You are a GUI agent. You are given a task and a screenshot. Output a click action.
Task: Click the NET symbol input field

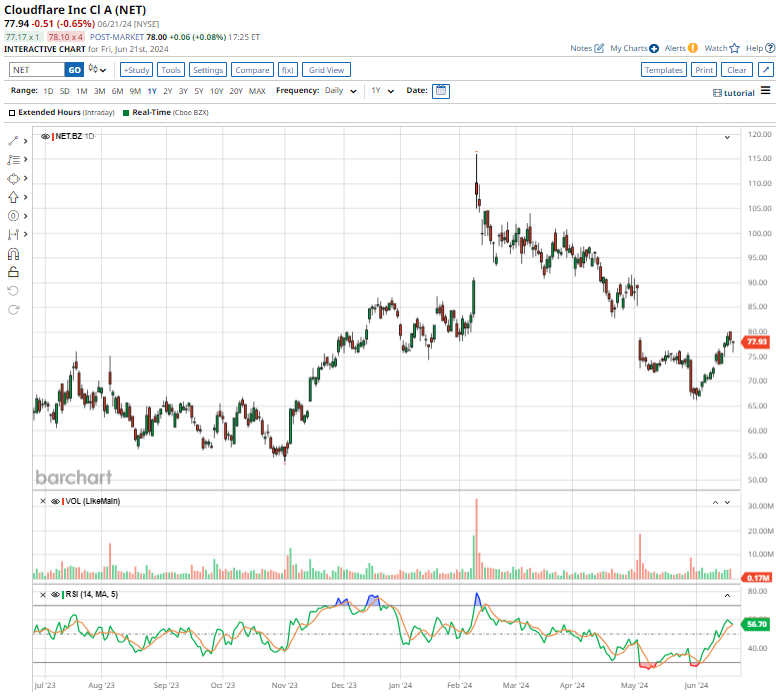36,70
